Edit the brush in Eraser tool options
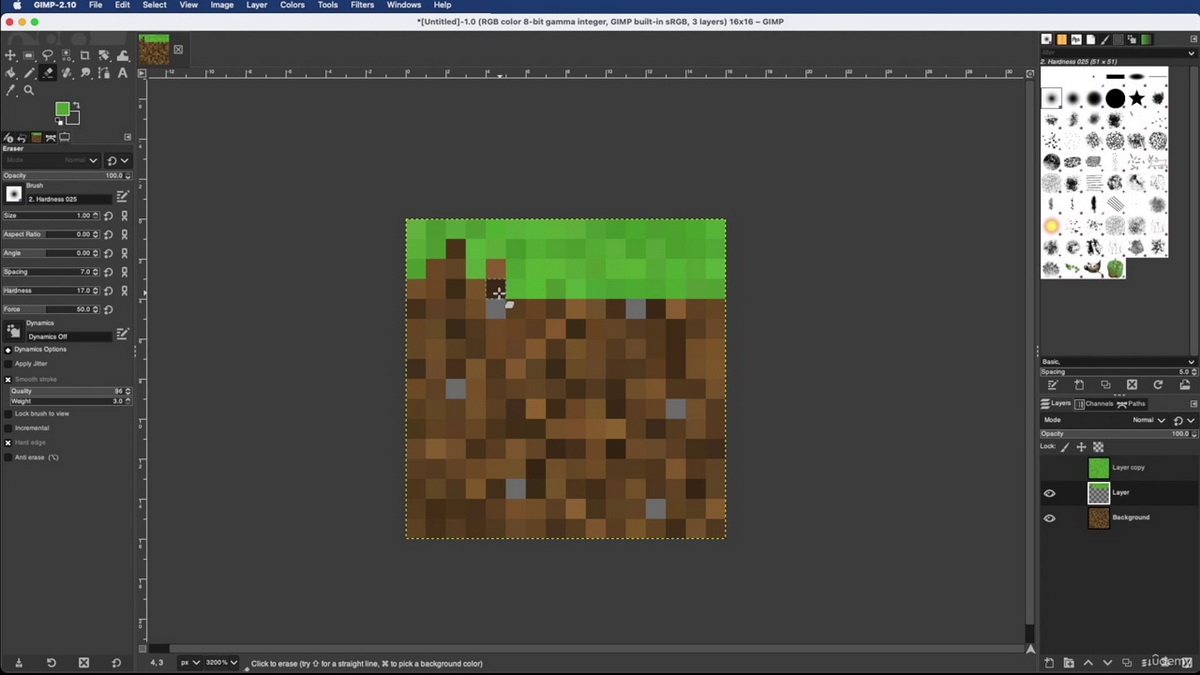Viewport: 1200px width, 675px height. click(x=122, y=197)
